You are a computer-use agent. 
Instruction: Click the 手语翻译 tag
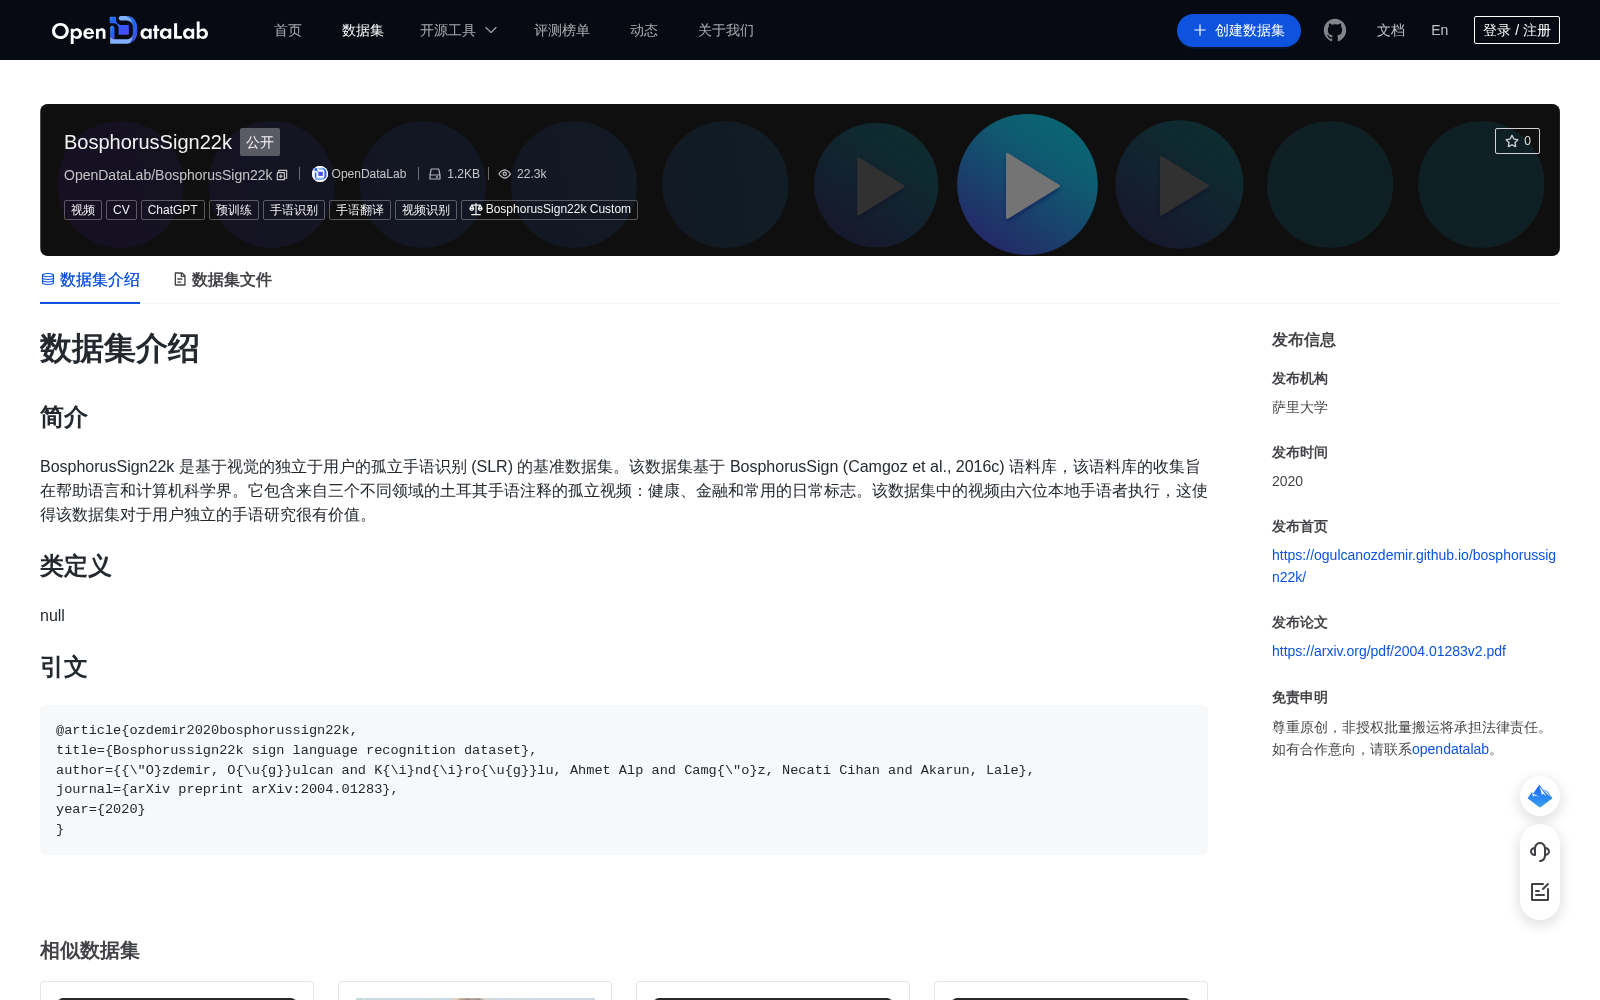(360, 210)
